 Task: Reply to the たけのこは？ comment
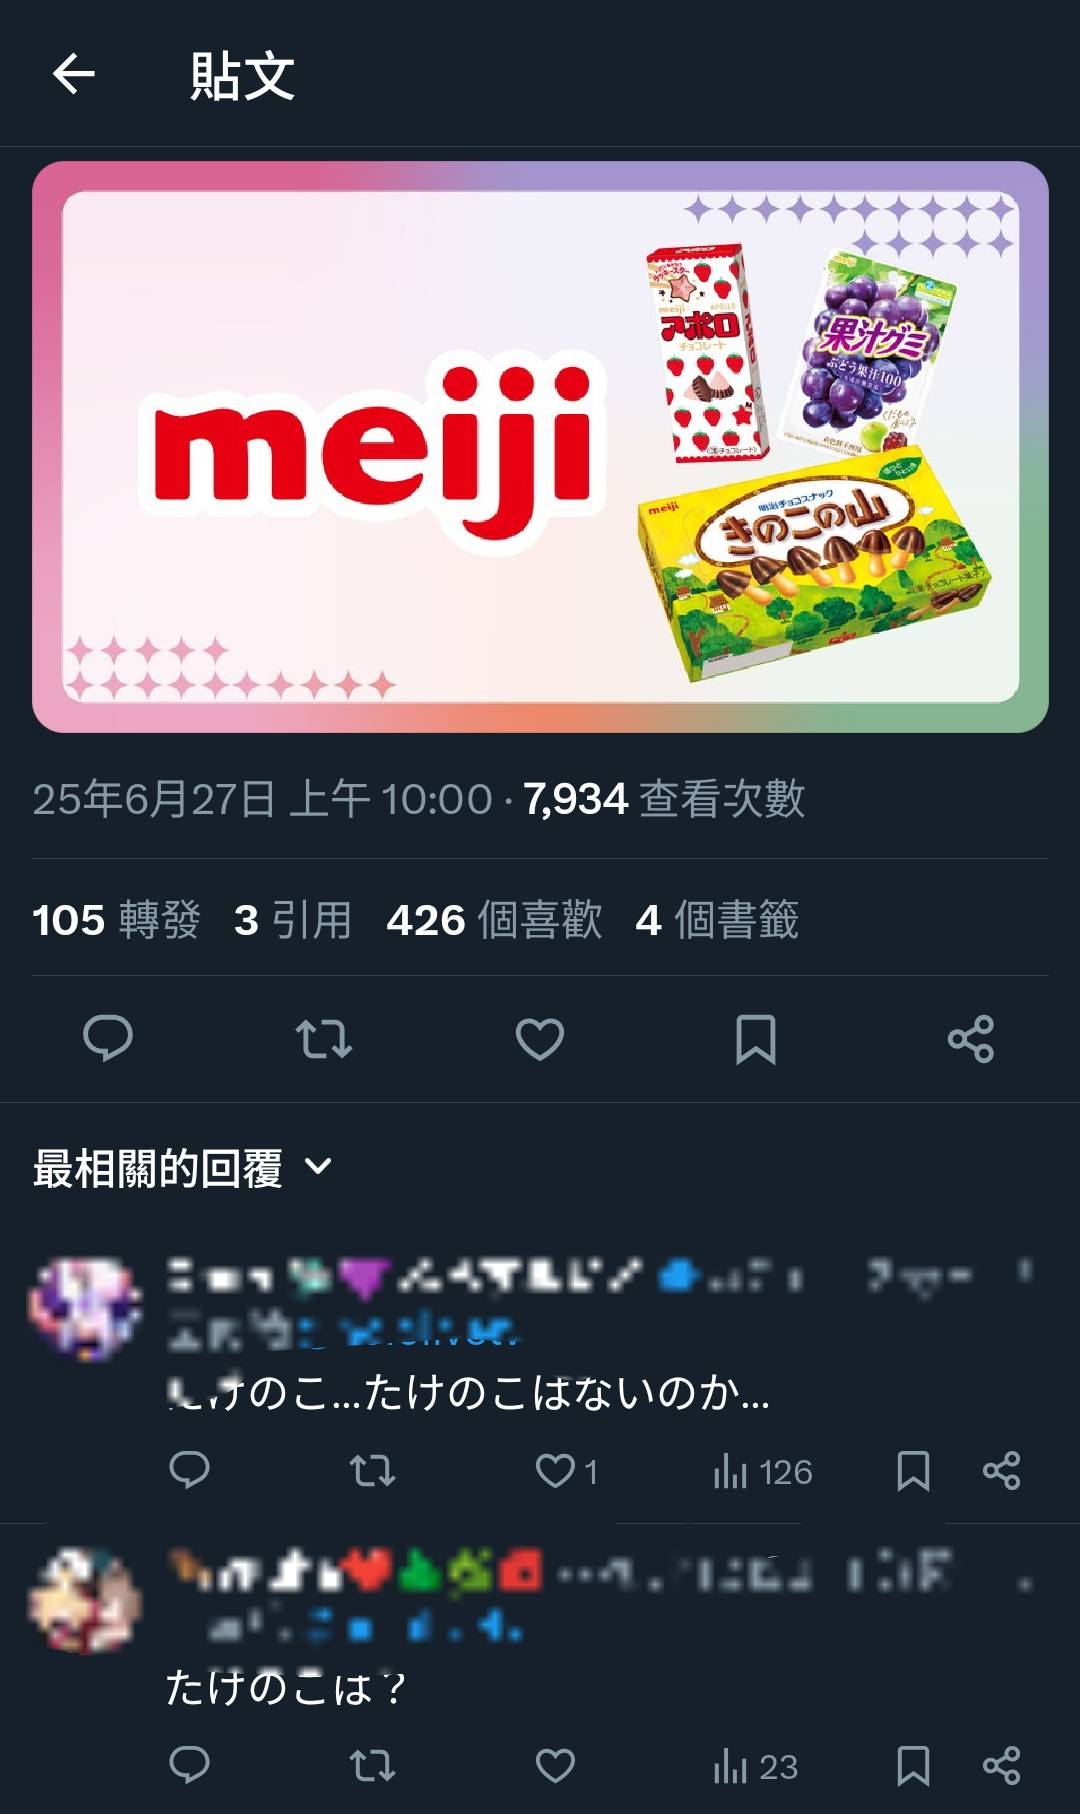tap(189, 1766)
